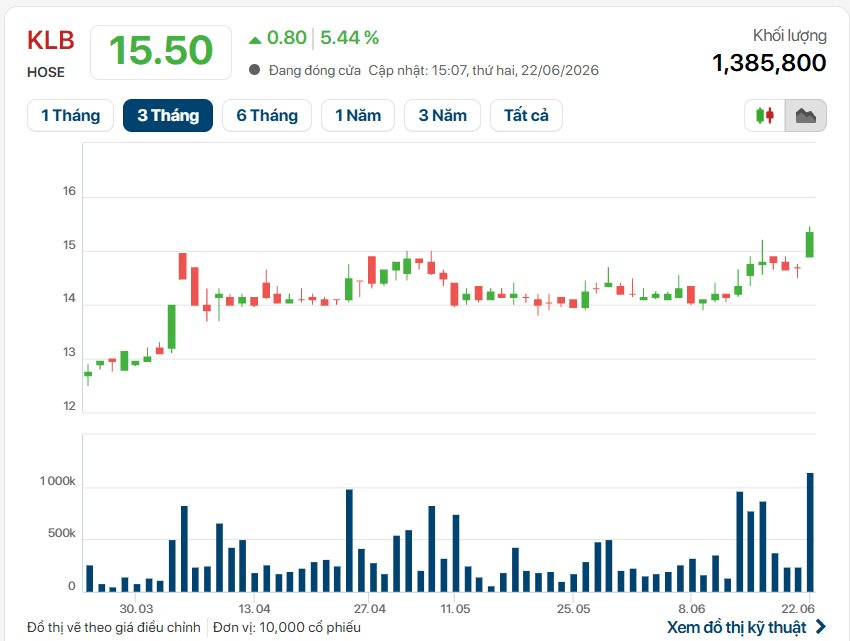Click the 15.50 current price box
The width and height of the screenshot is (850, 641).
click(161, 52)
